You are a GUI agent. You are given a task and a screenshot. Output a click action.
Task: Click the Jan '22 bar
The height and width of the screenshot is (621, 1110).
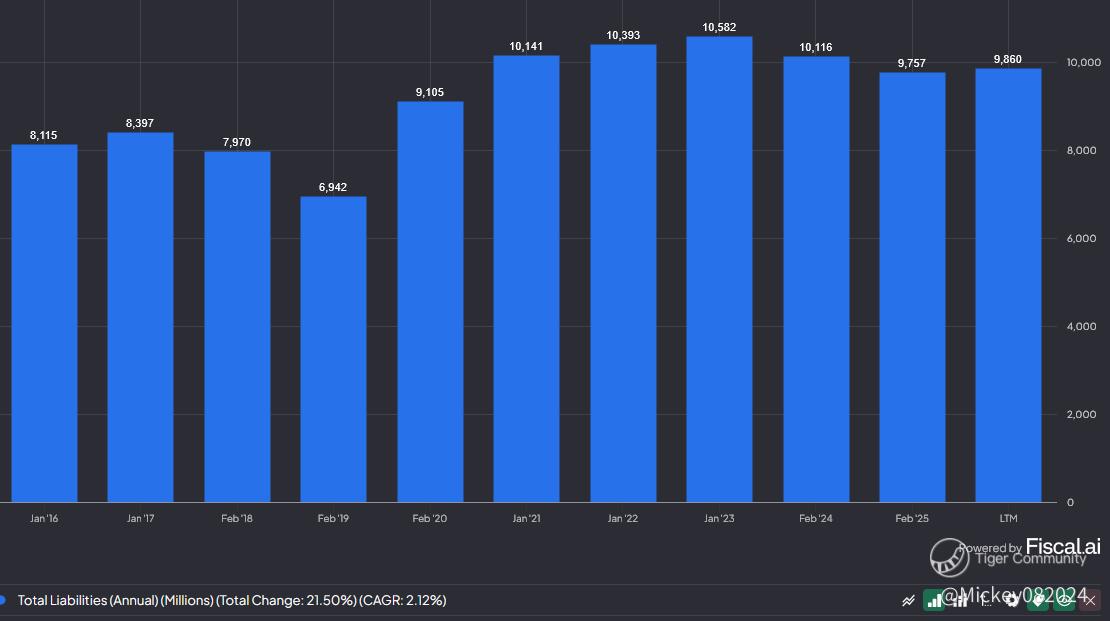(x=623, y=273)
